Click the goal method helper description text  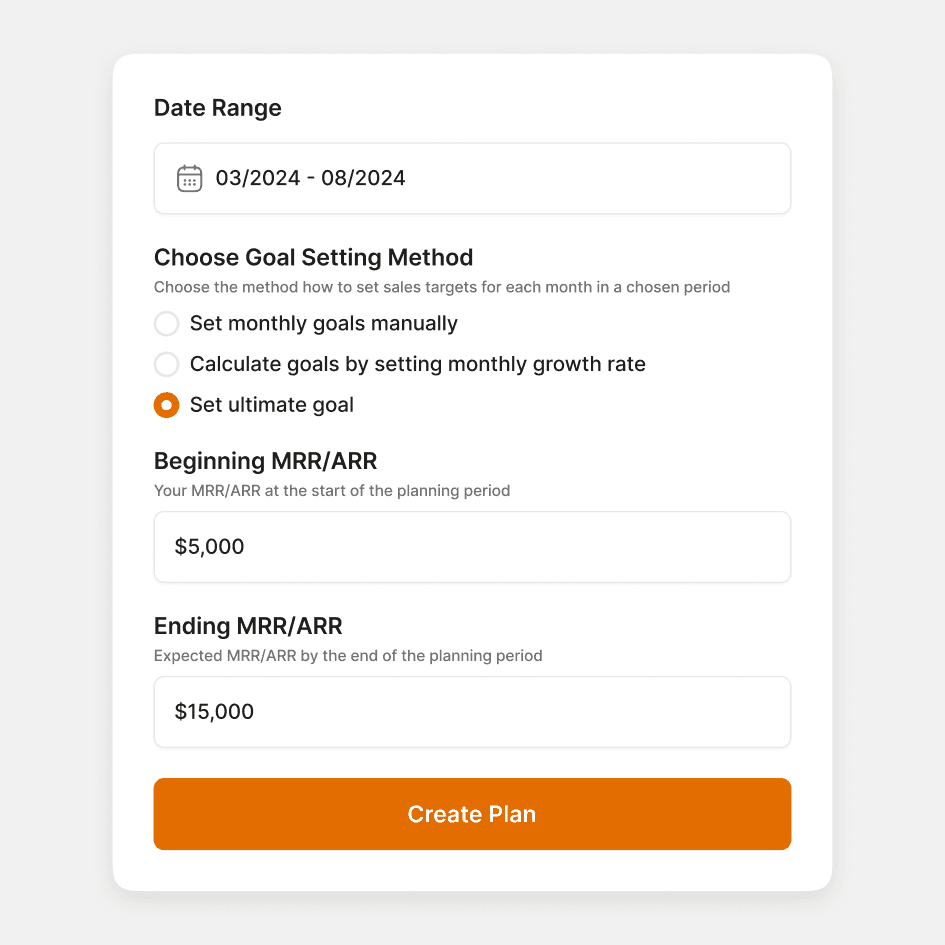(x=442, y=287)
